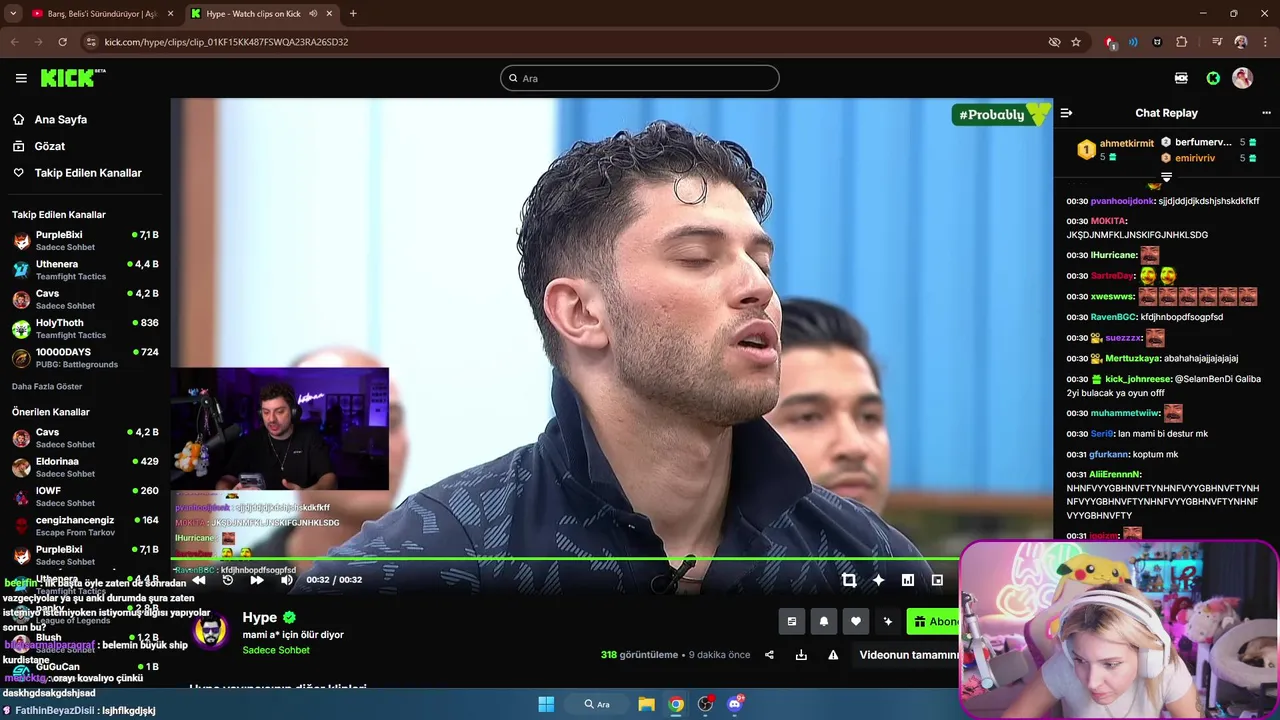This screenshot has height=720, width=1280.
Task: Open Chrome extensions puzzle icon
Action: click(1181, 42)
